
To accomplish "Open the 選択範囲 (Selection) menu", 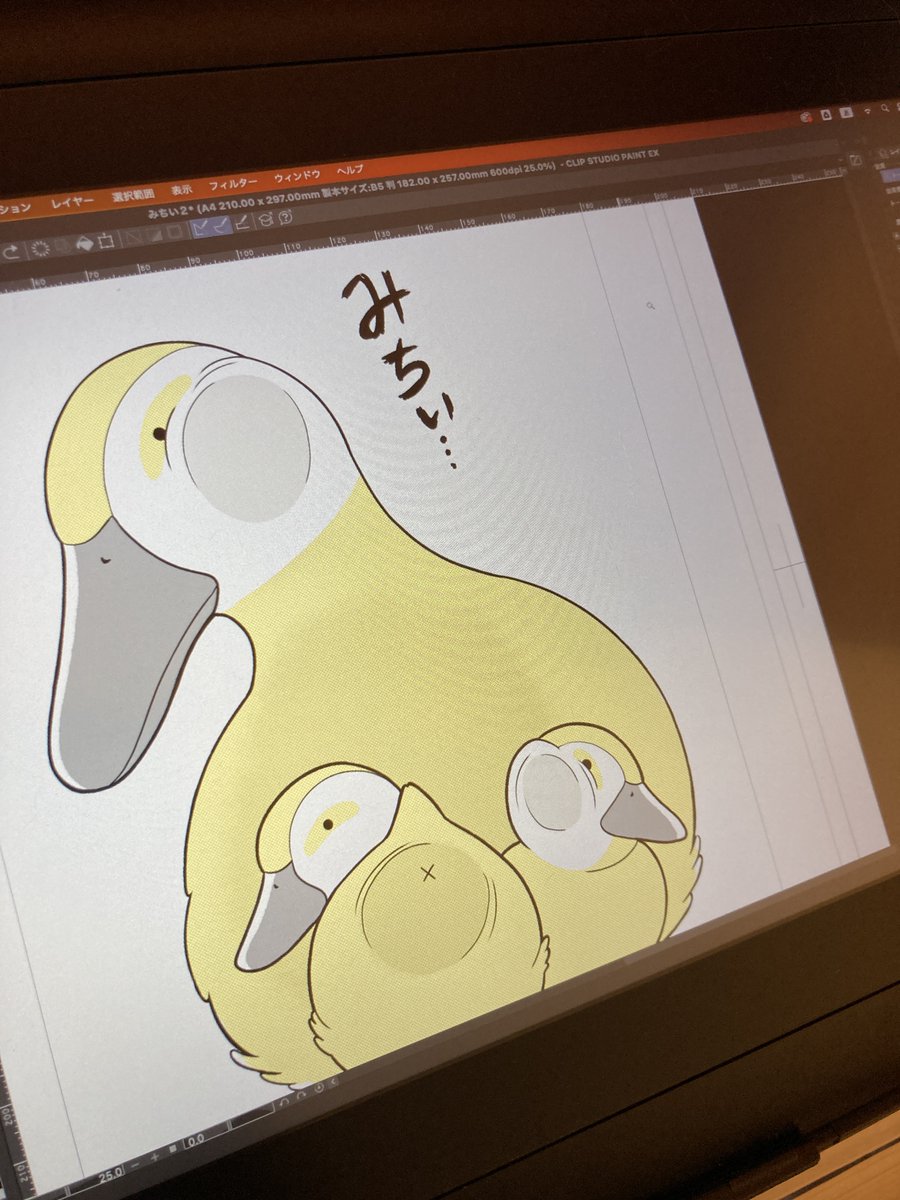I will click(133, 196).
